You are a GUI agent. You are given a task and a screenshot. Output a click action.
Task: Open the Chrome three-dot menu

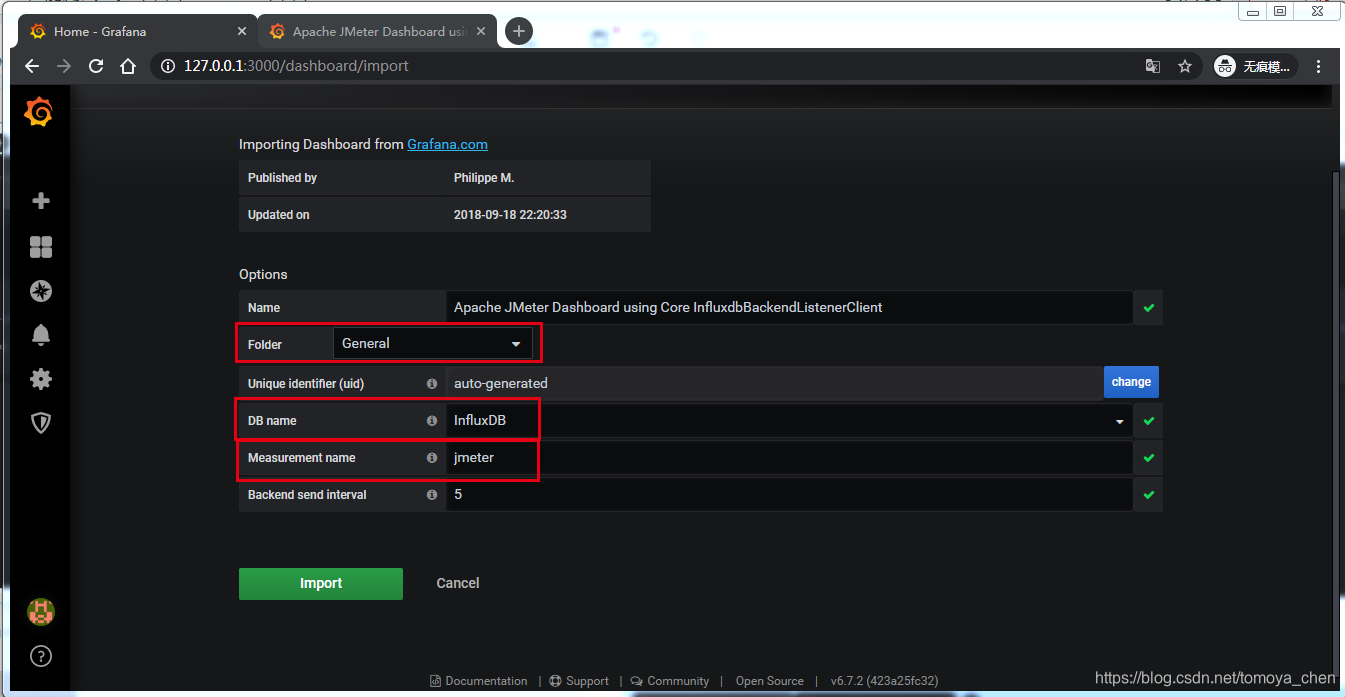[1320, 66]
